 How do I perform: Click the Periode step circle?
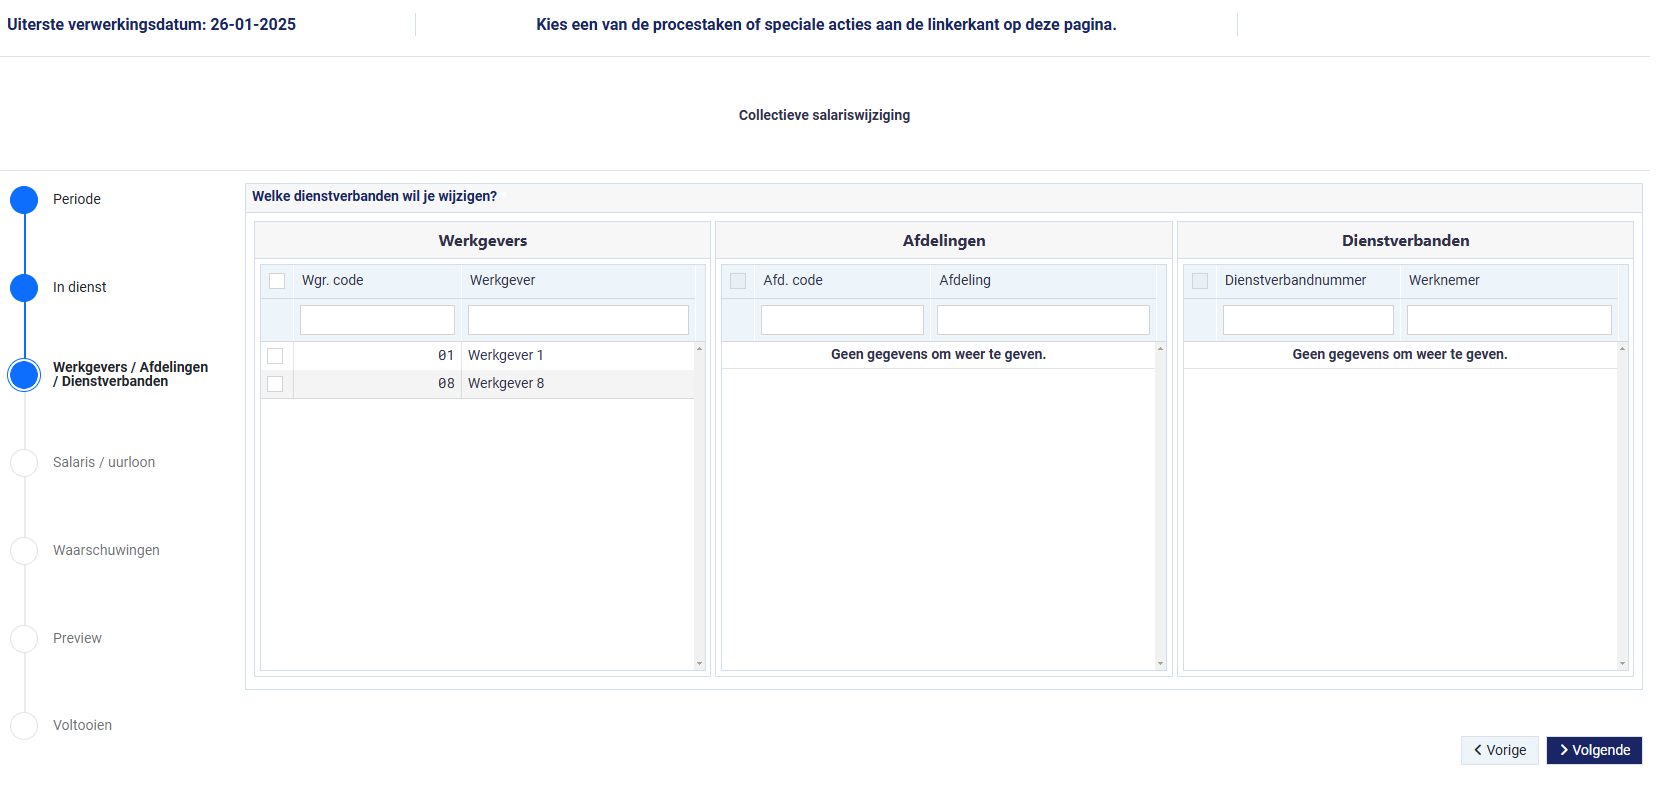tap(24, 200)
